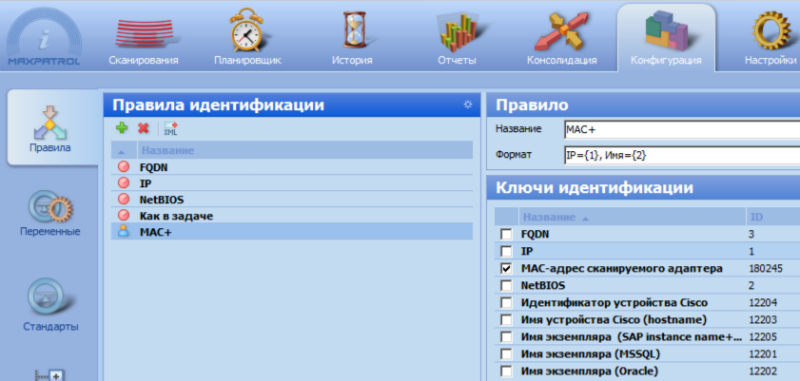Click ID value 12203
The height and width of the screenshot is (381, 800).
(x=763, y=320)
